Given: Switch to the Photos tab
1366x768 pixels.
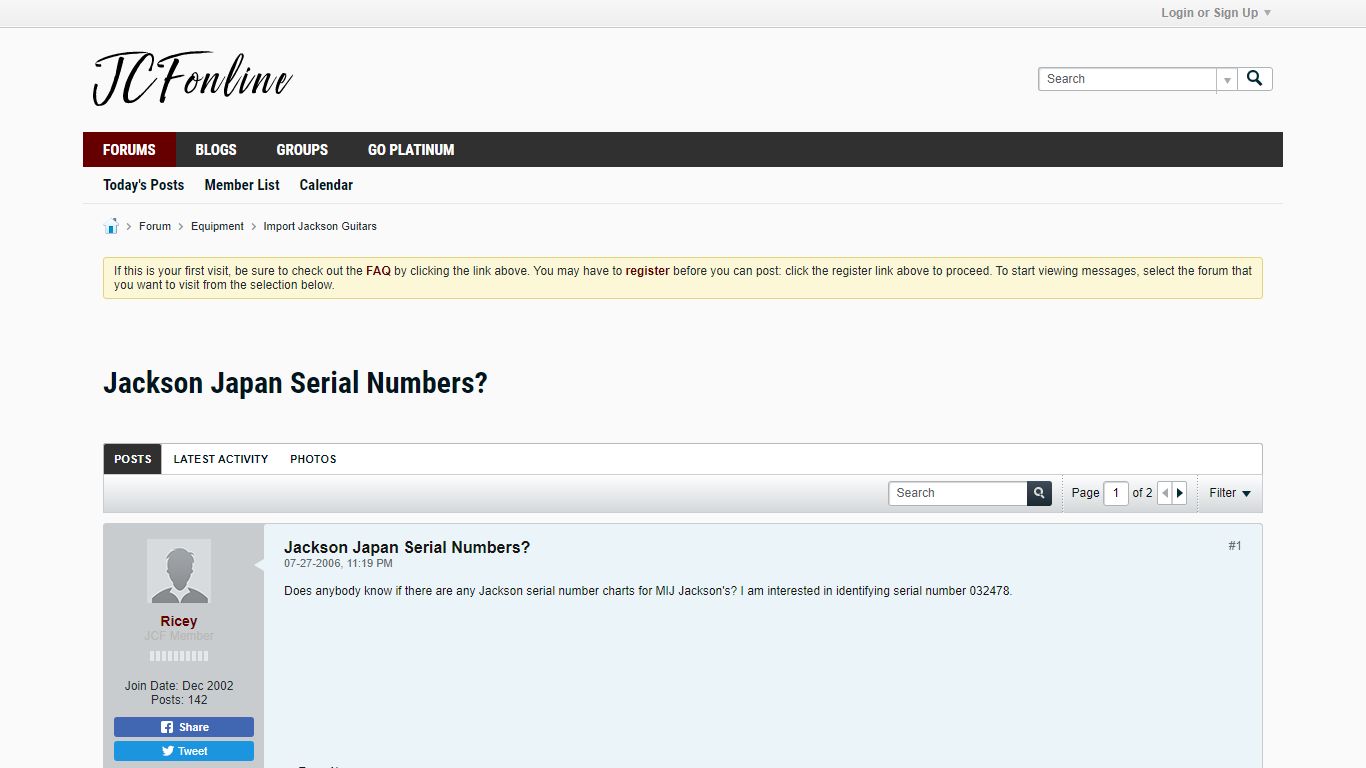Looking at the screenshot, I should click(x=313, y=459).
